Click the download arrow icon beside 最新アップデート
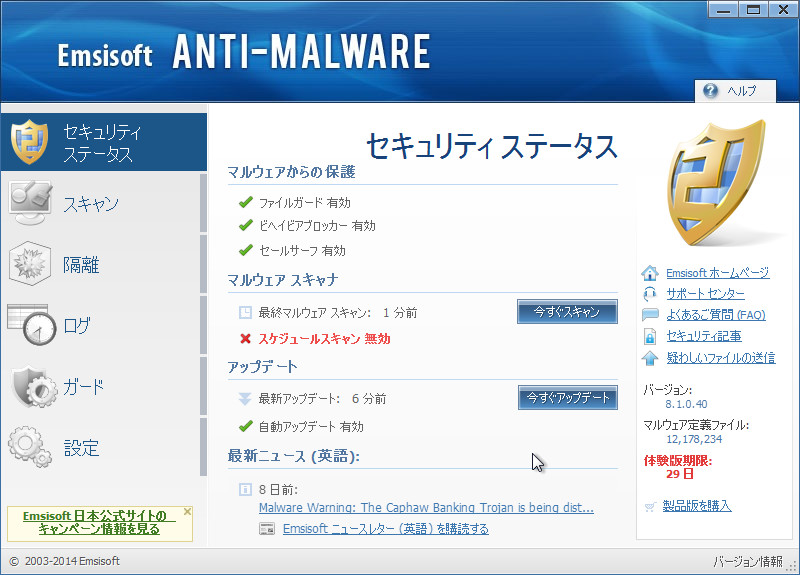Viewport: 800px width, 575px height. tap(245, 398)
